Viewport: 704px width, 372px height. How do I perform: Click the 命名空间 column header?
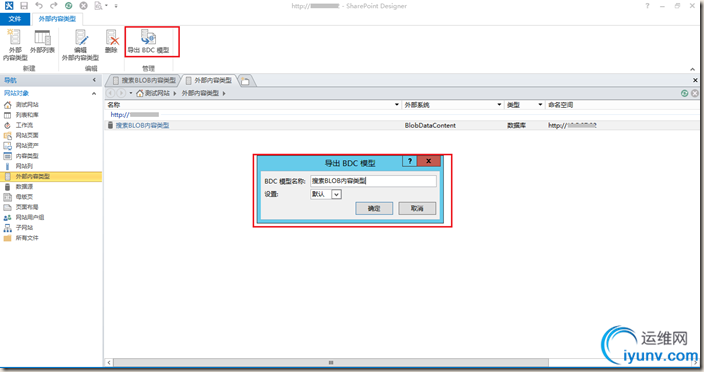560,105
